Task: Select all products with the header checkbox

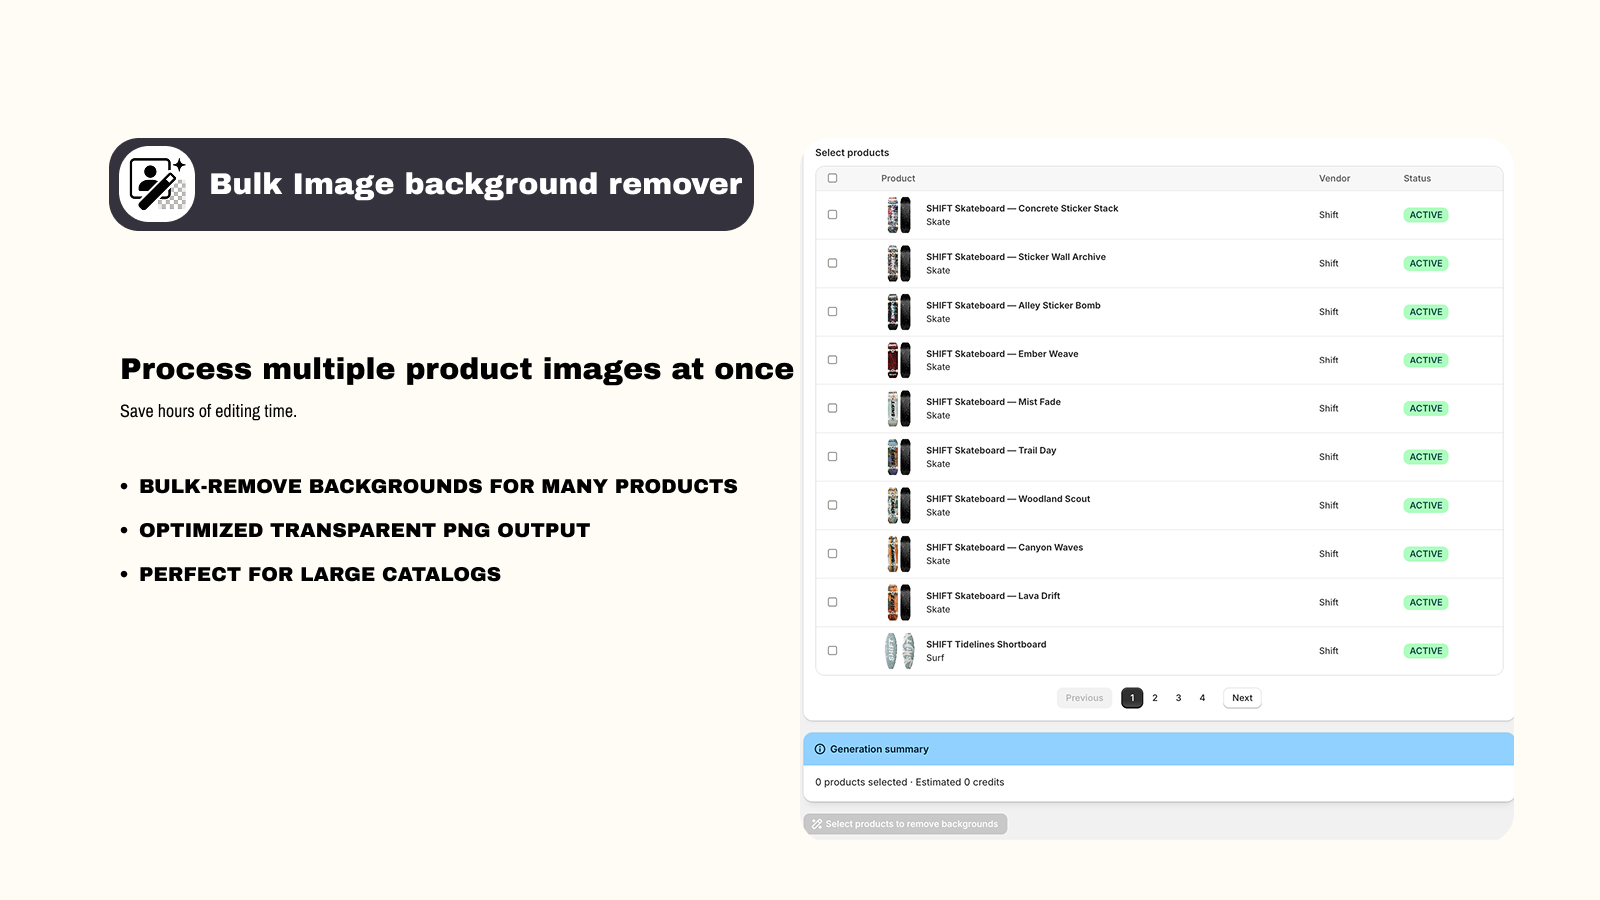Action: 832,176
